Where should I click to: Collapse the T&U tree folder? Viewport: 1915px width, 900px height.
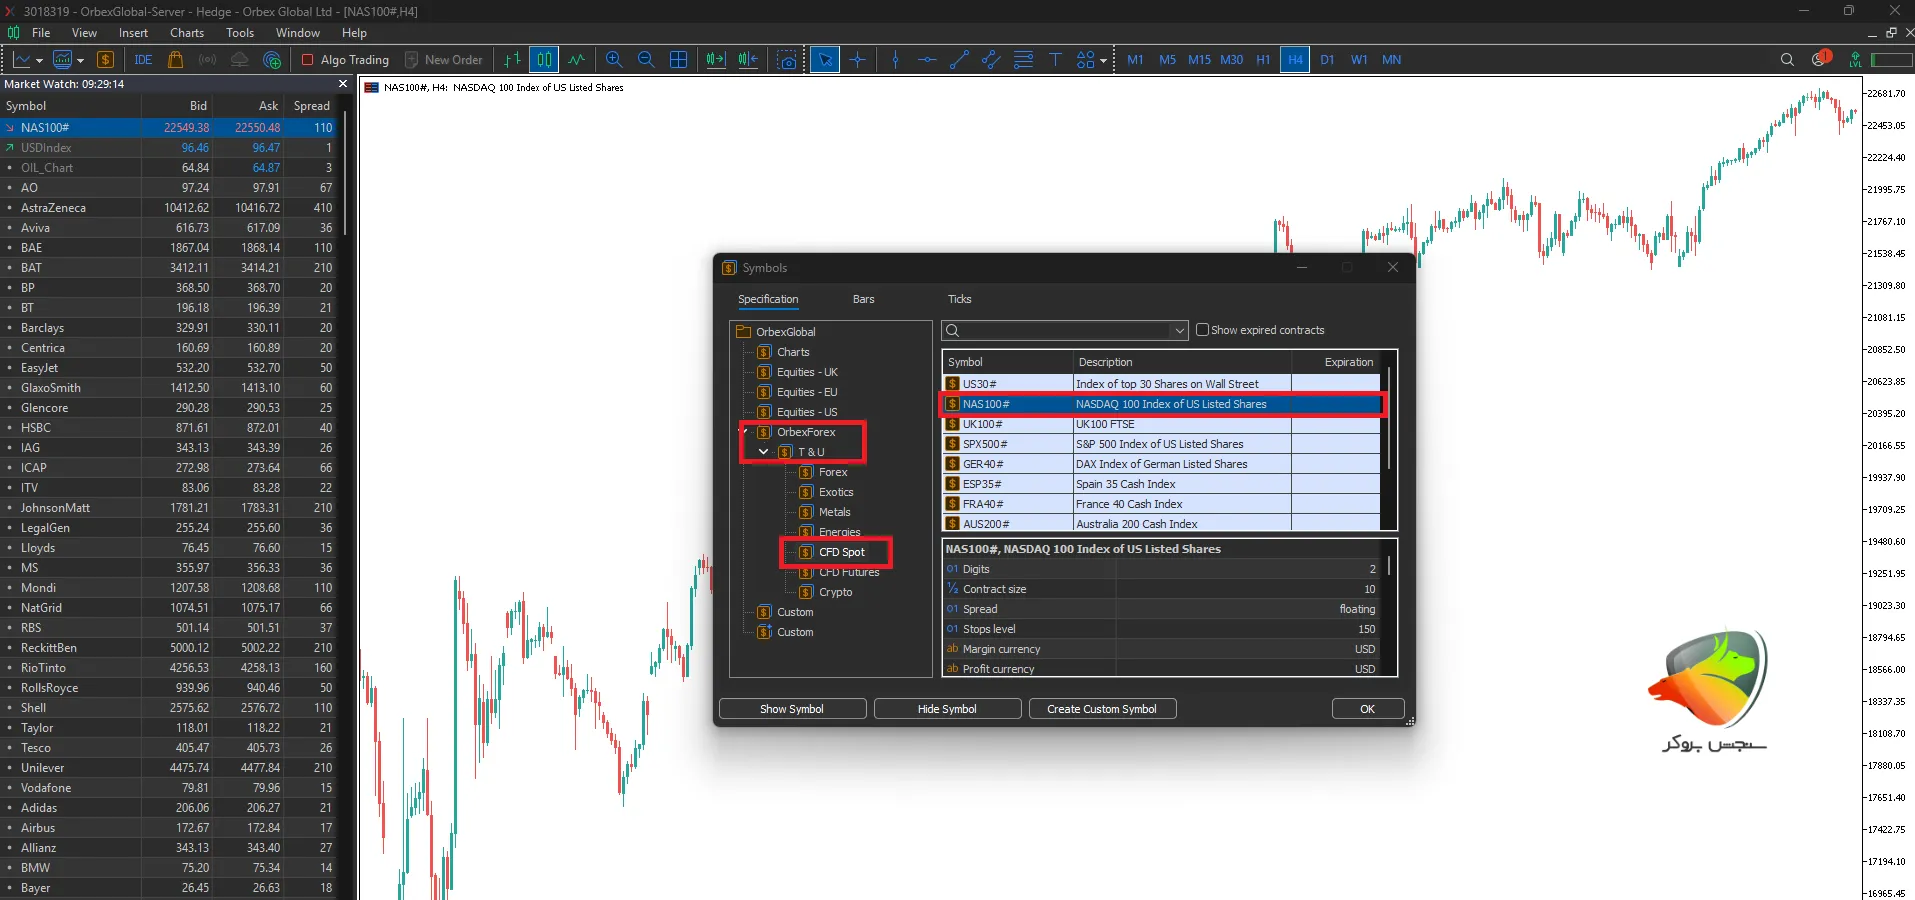(x=764, y=452)
